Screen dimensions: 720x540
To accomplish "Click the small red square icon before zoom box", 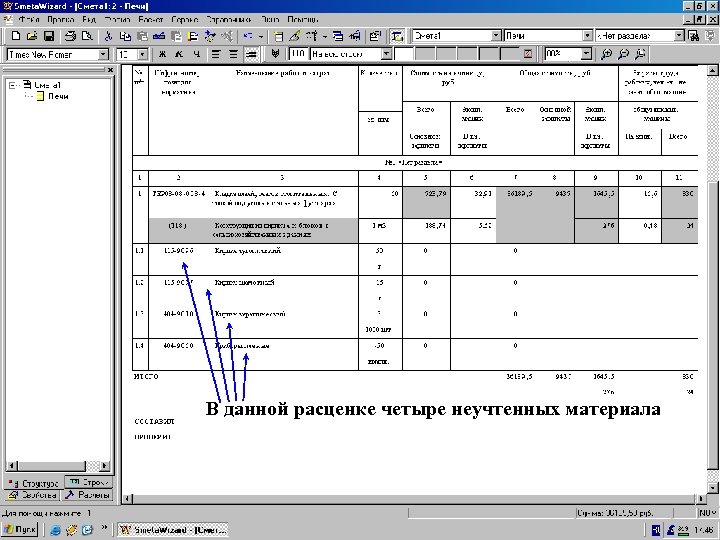I will [528, 54].
